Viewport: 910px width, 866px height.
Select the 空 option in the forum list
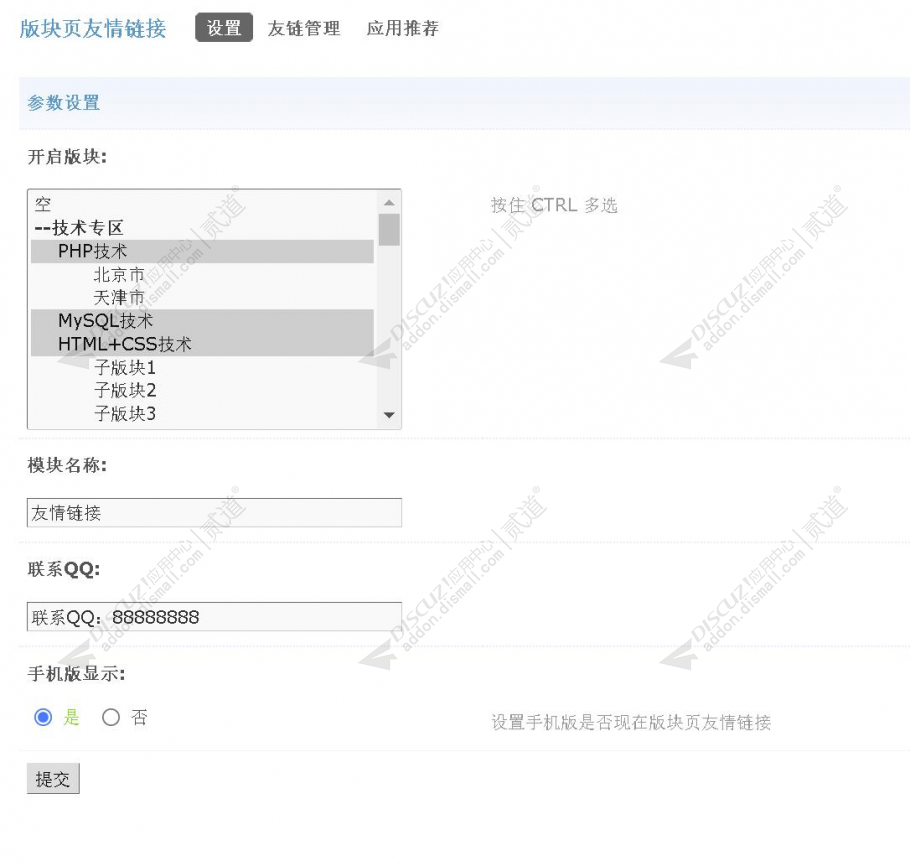202,204
